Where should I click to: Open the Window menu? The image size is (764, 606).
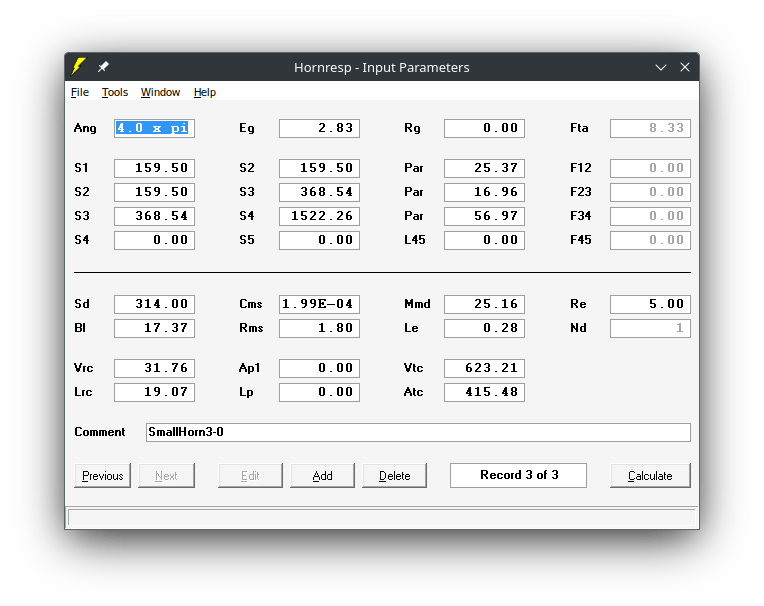[x=160, y=92]
